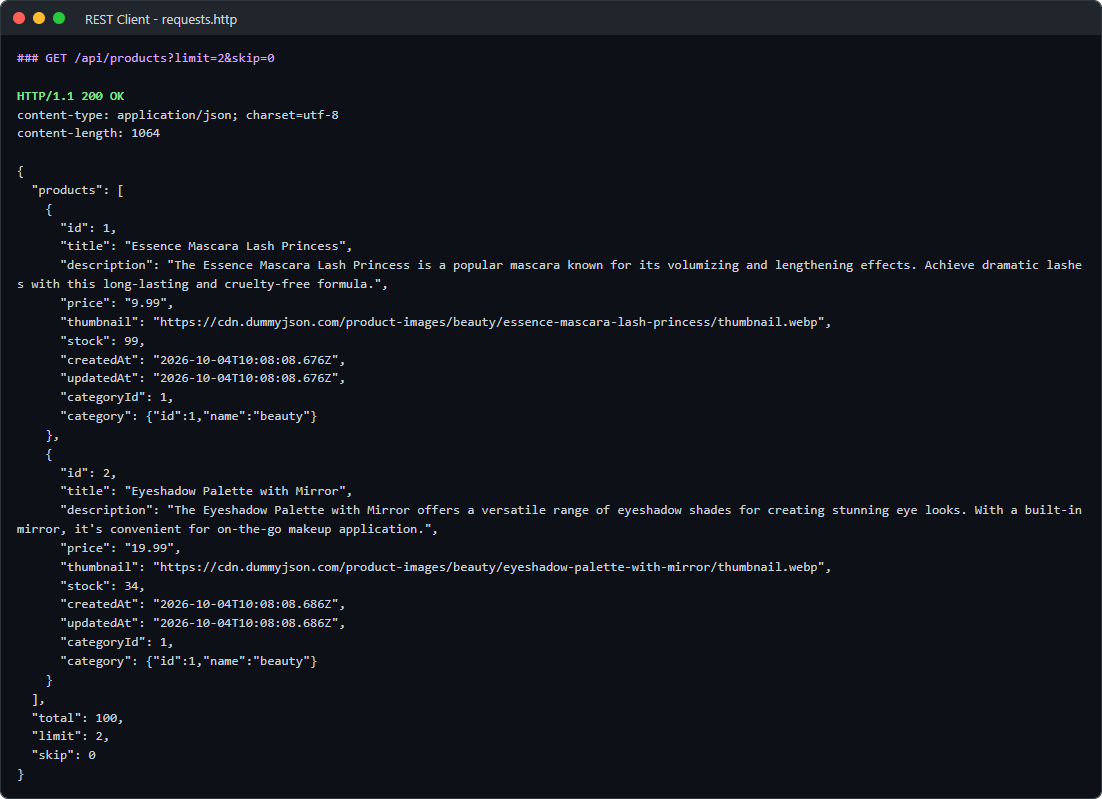The height and width of the screenshot is (799, 1102).
Task: Click the '"stock": 34,' line
Action: point(102,586)
